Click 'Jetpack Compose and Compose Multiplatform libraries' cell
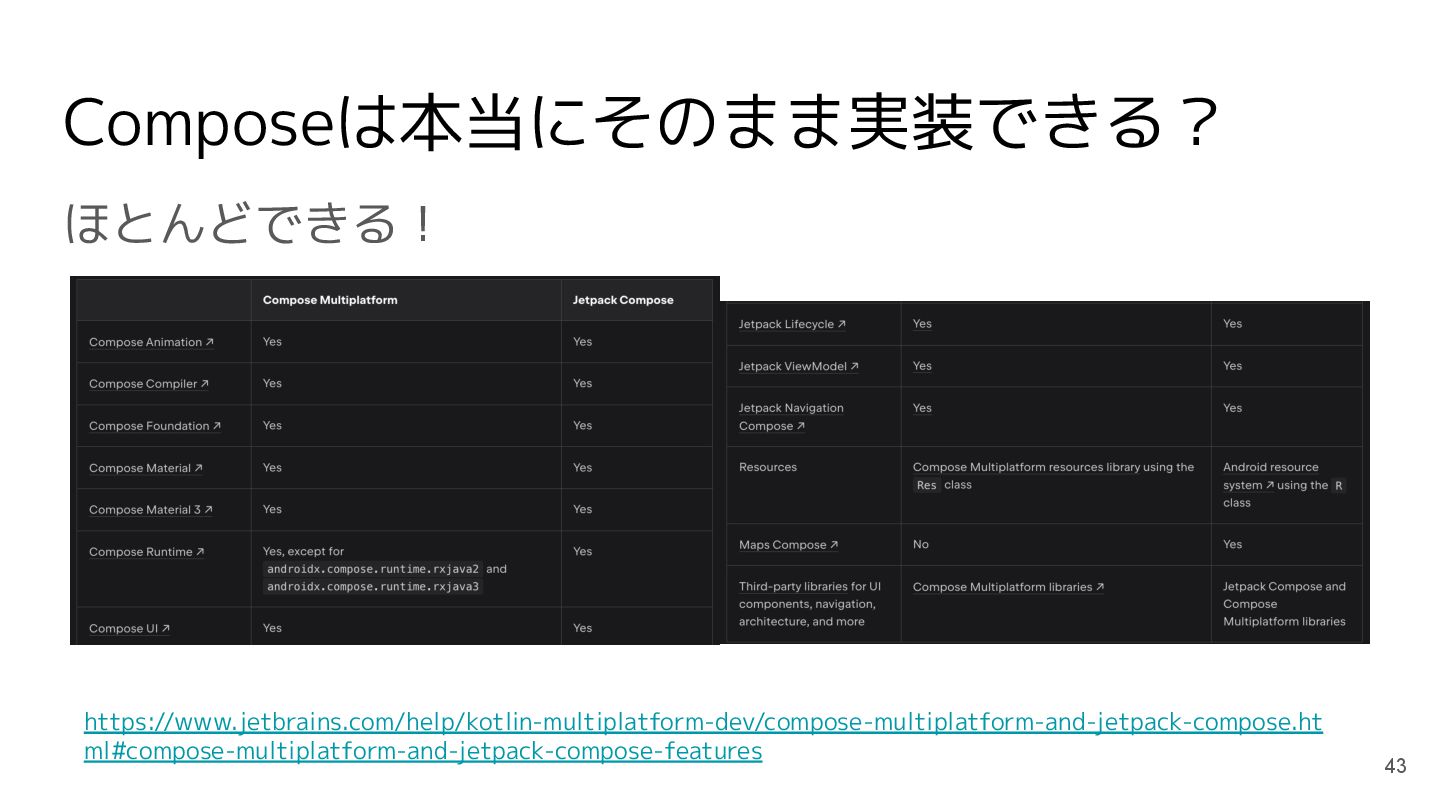 [1284, 604]
